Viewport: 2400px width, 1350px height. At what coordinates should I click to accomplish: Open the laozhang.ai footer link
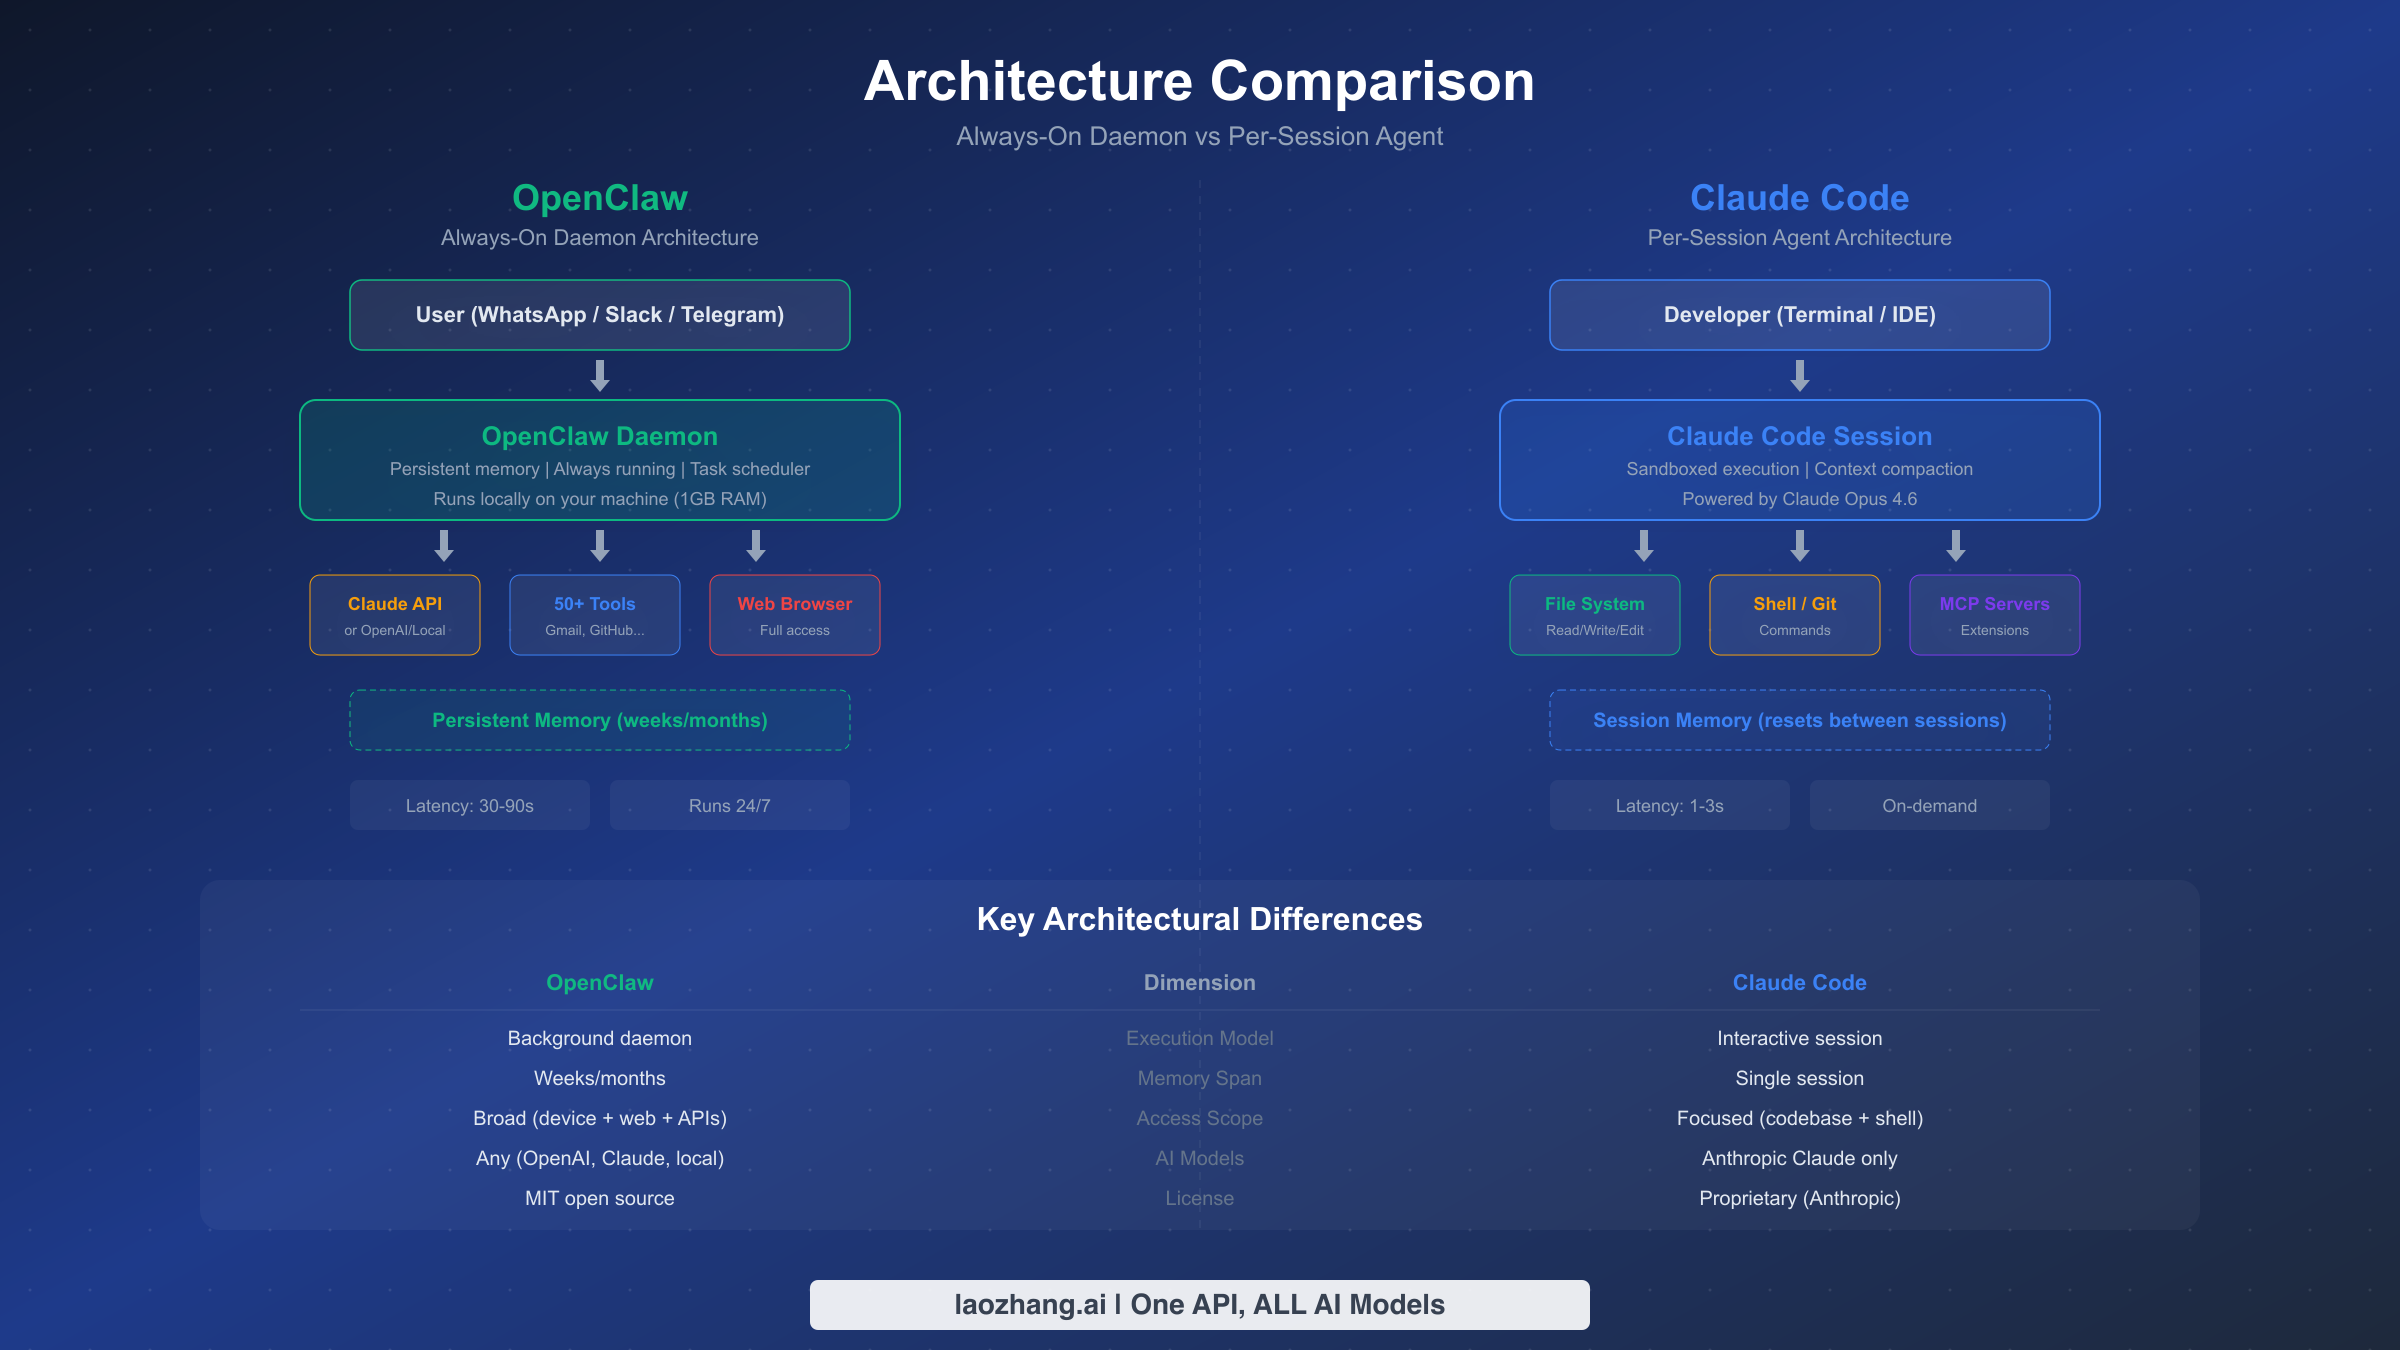[x=1199, y=1304]
